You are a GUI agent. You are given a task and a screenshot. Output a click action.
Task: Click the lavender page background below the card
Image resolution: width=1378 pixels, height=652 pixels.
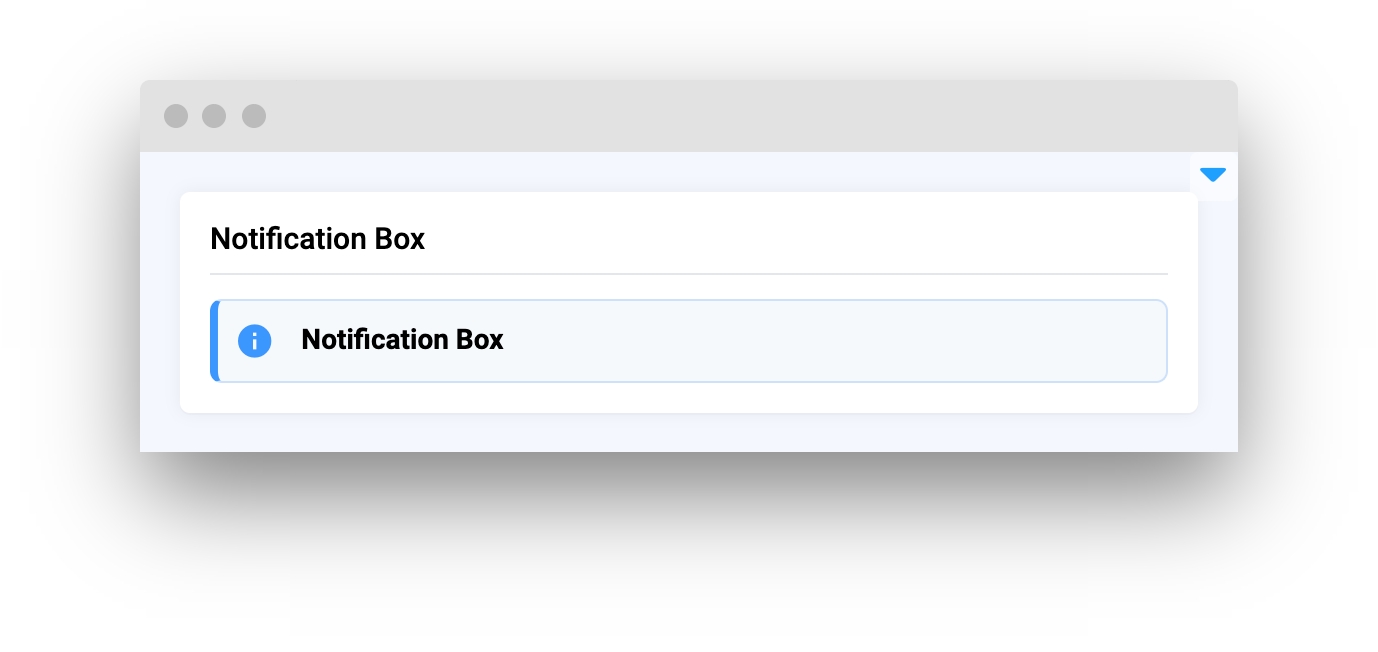coord(689,433)
